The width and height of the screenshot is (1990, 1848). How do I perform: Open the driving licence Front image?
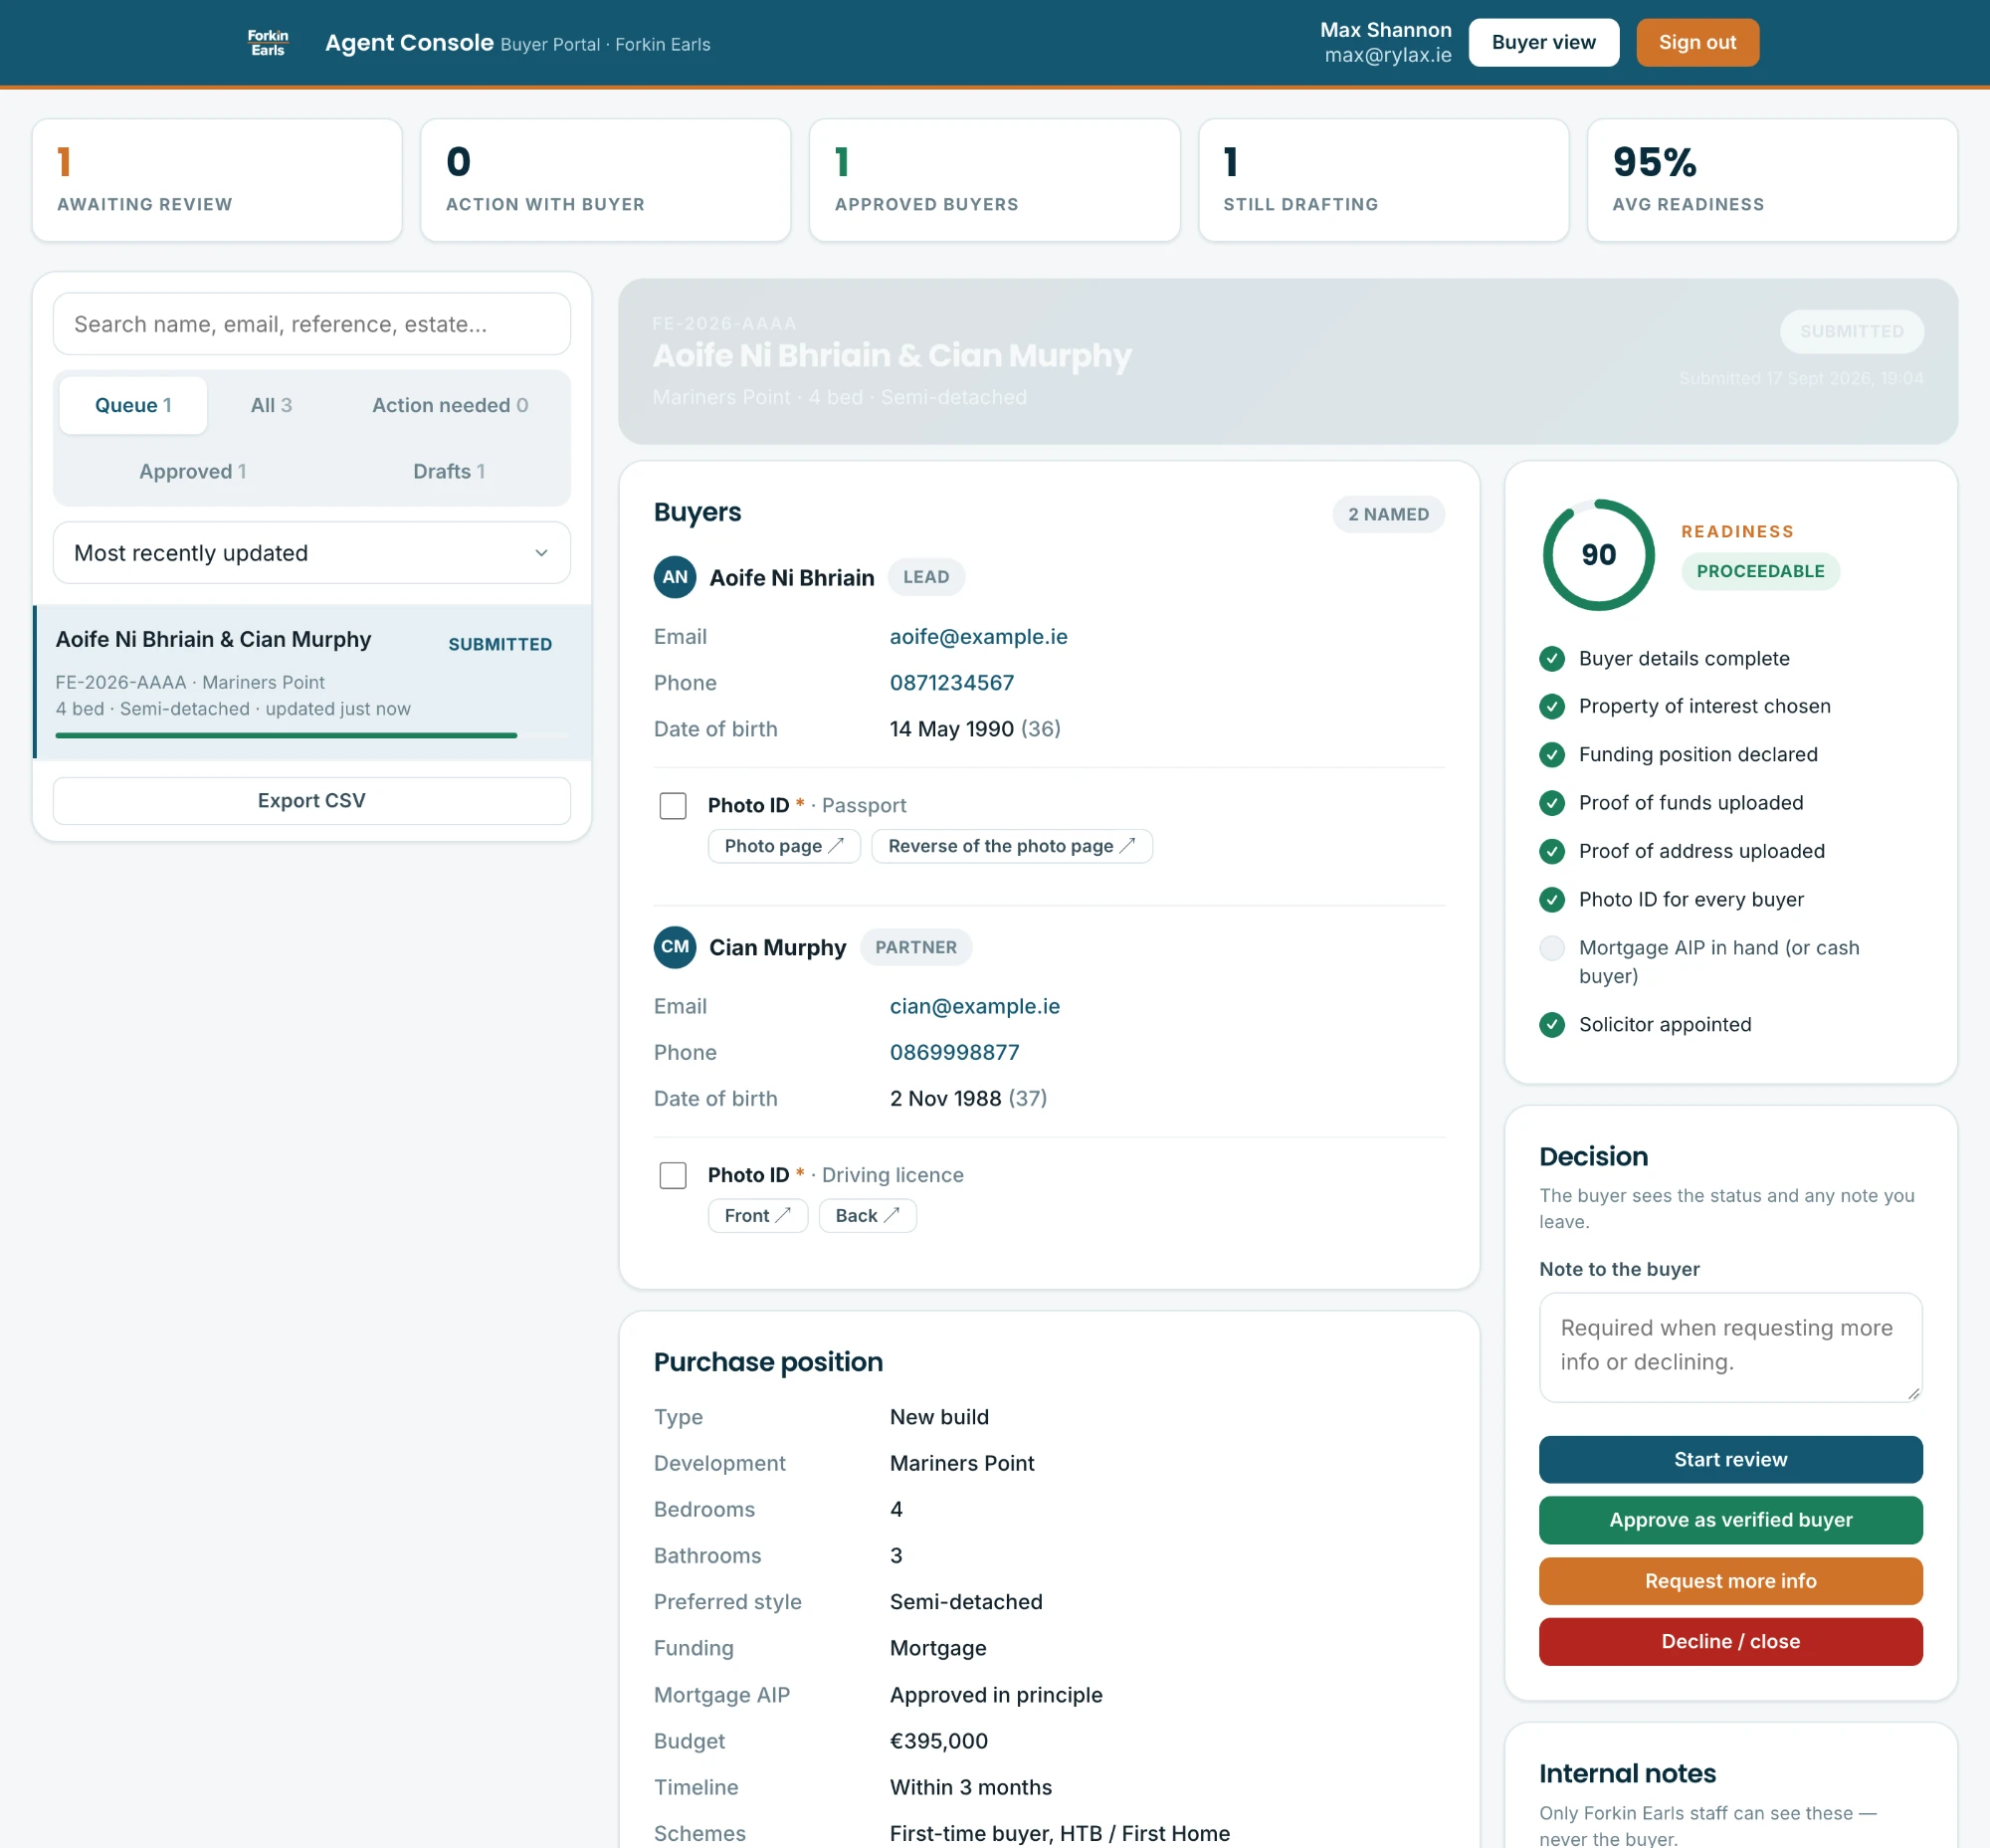pos(758,1216)
